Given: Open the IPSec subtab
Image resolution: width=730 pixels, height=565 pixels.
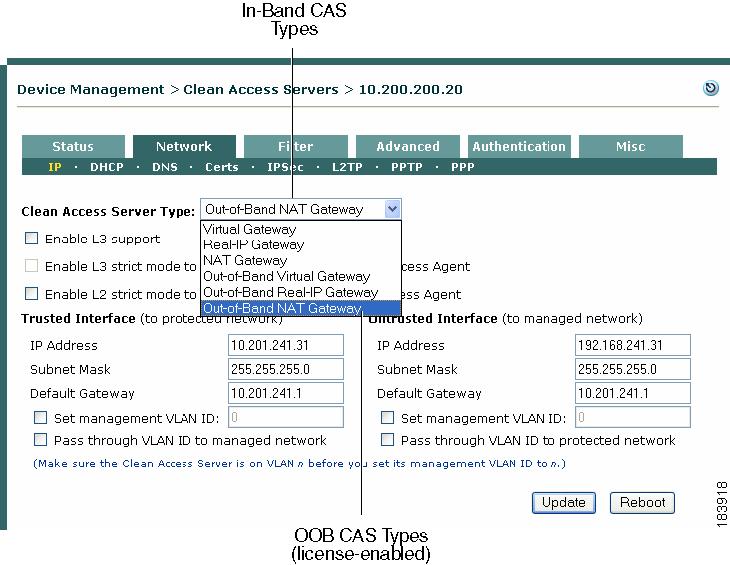Looking at the screenshot, I should pos(285,167).
